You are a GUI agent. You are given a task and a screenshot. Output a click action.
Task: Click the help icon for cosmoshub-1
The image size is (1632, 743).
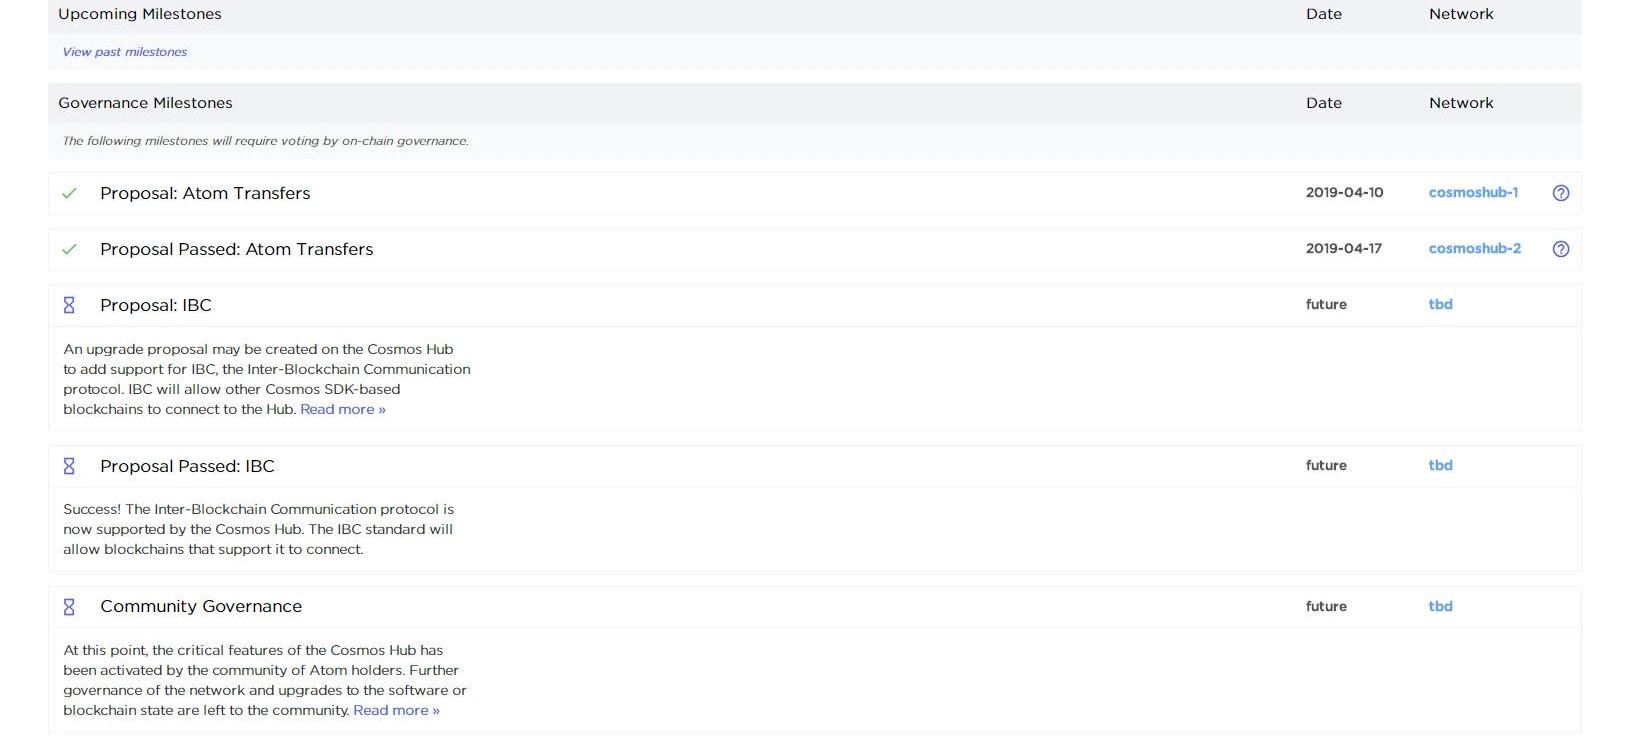tap(1560, 193)
